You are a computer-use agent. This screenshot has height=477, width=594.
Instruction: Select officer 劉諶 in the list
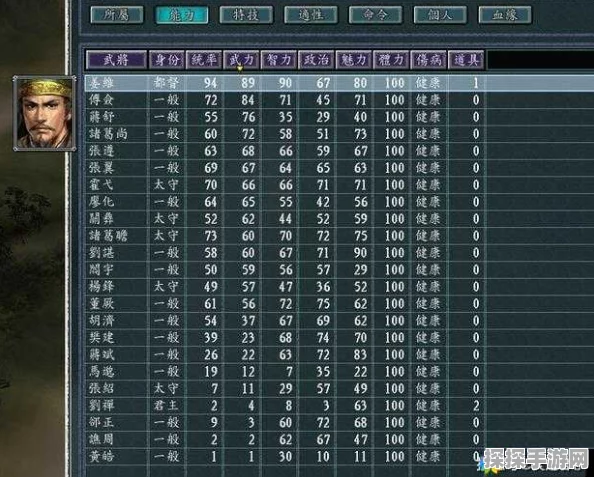[102, 253]
